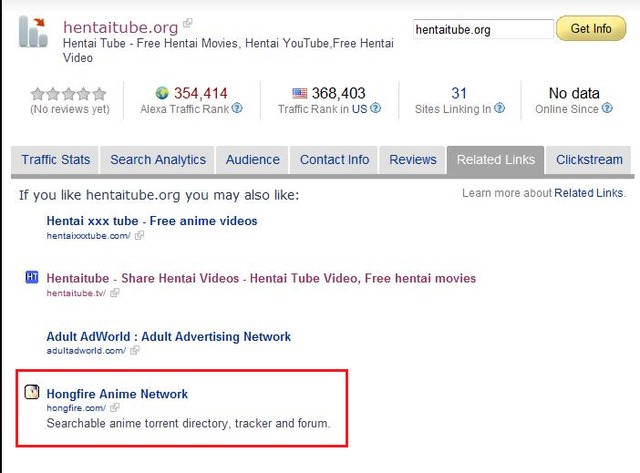The height and width of the screenshot is (473, 640).
Task: Open the Search Analytics tab
Action: [158, 160]
